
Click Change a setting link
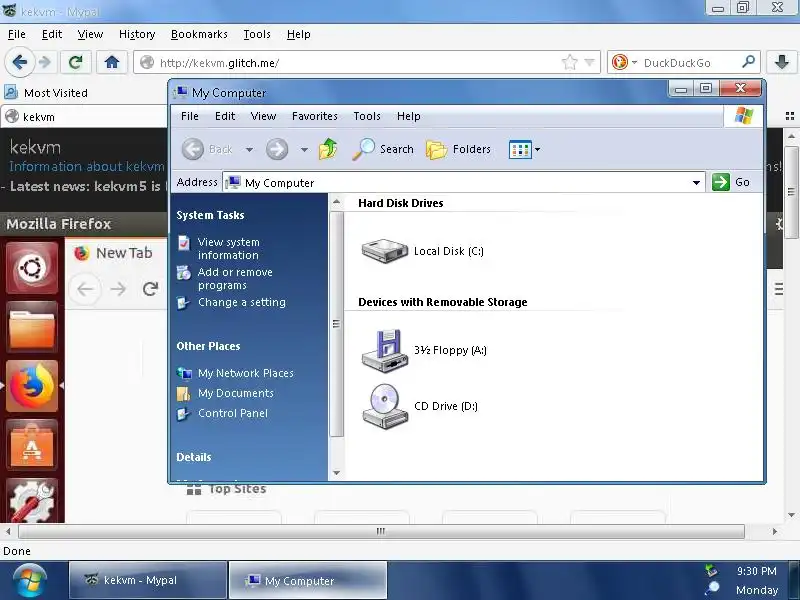(241, 302)
